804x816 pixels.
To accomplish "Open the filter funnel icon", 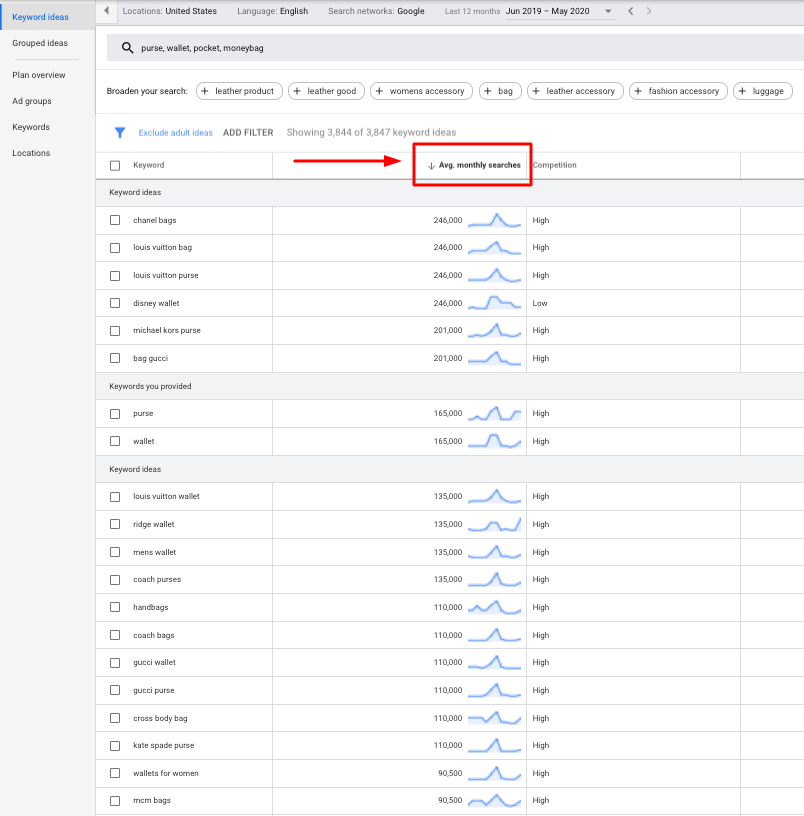I will coord(120,132).
